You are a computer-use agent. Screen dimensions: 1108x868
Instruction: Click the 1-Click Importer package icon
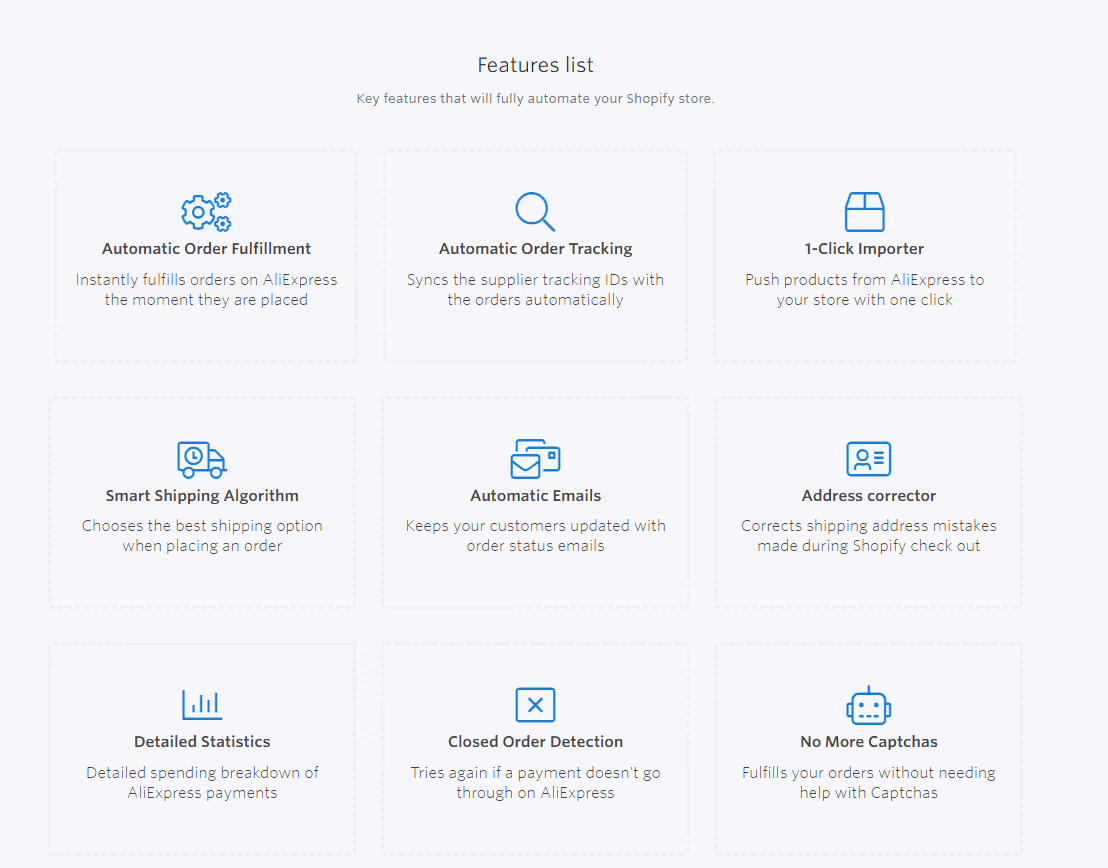(865, 211)
